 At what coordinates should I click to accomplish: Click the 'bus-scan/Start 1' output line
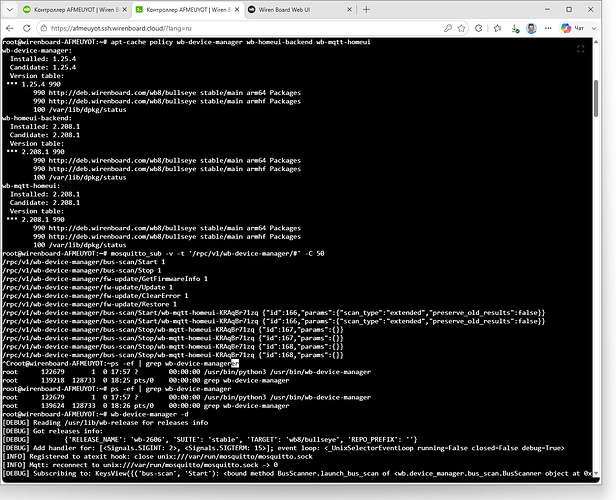click(84, 262)
